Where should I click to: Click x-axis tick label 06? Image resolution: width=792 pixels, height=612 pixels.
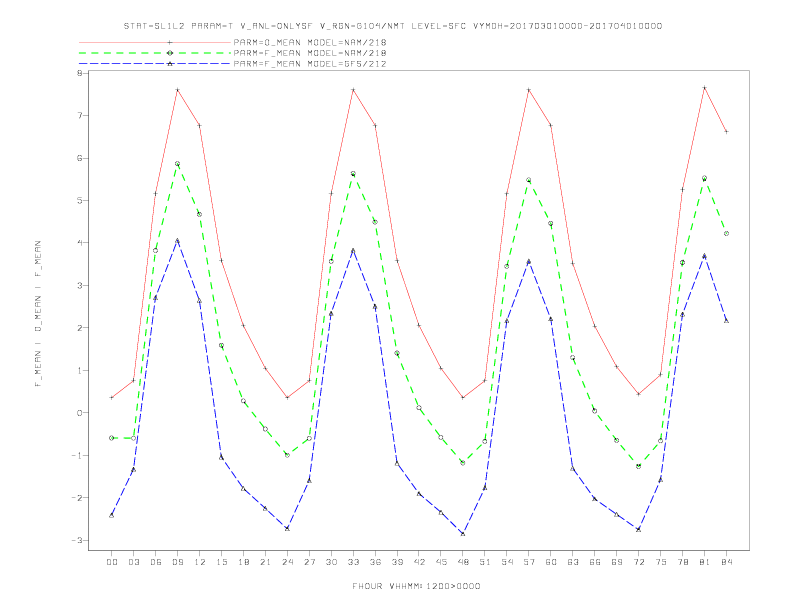pos(156,562)
